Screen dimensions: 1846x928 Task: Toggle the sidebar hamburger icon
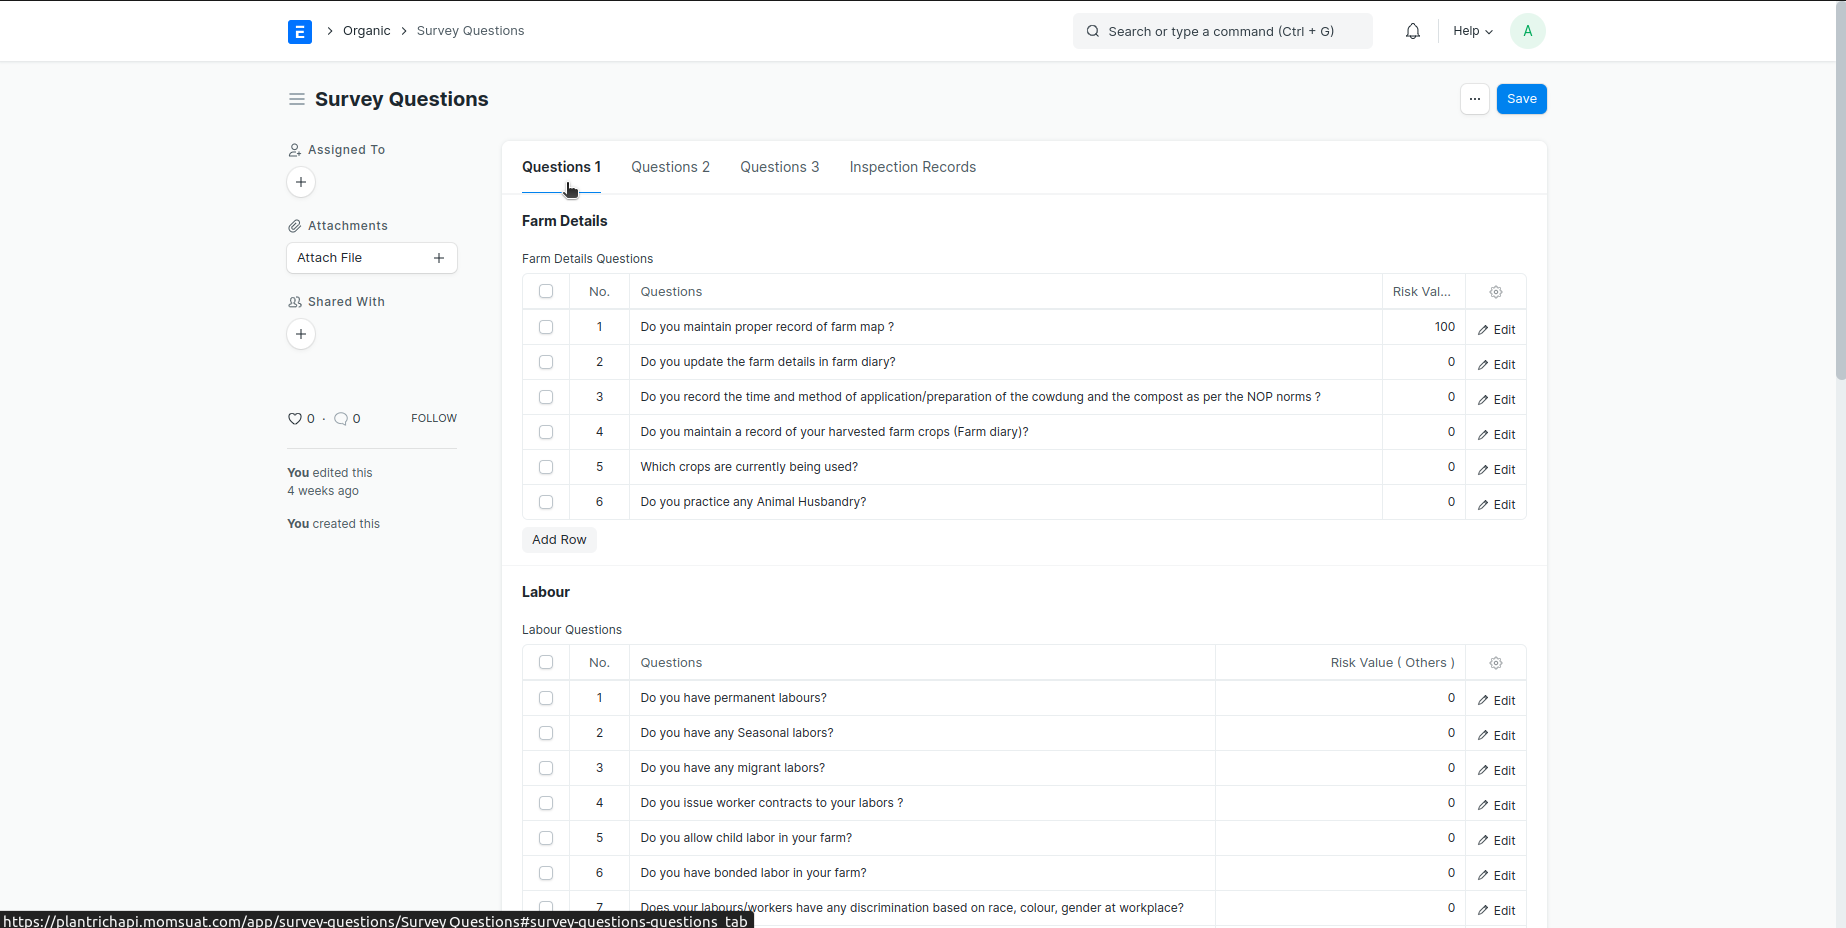pyautogui.click(x=297, y=99)
